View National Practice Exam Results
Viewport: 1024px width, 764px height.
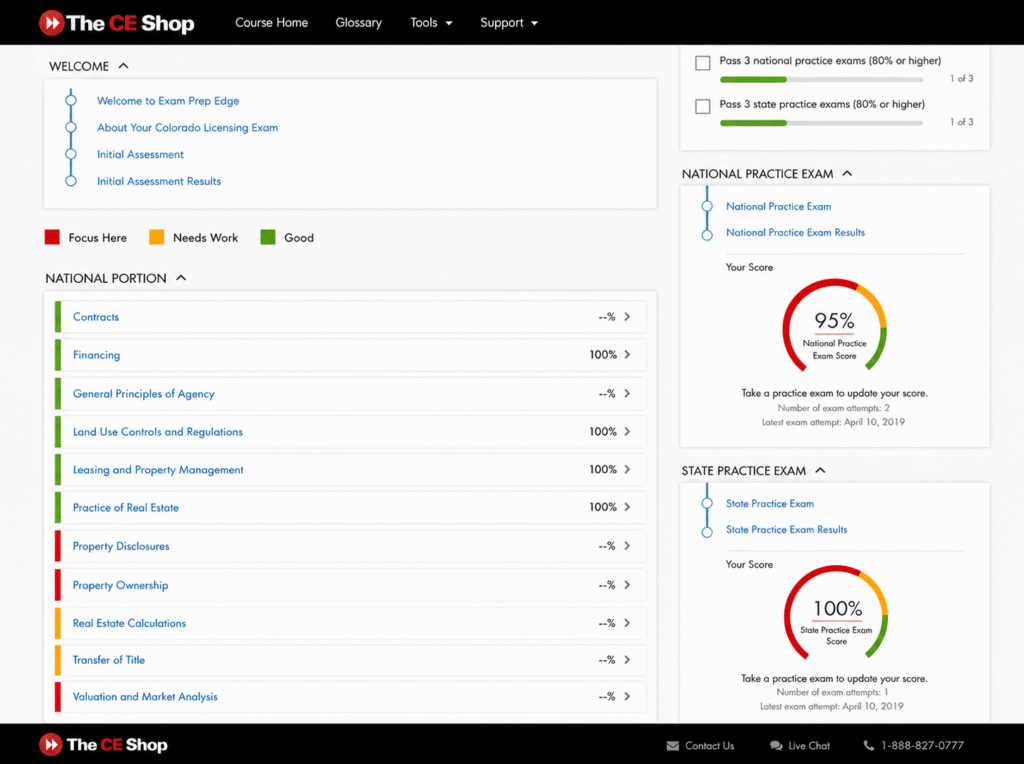795,232
